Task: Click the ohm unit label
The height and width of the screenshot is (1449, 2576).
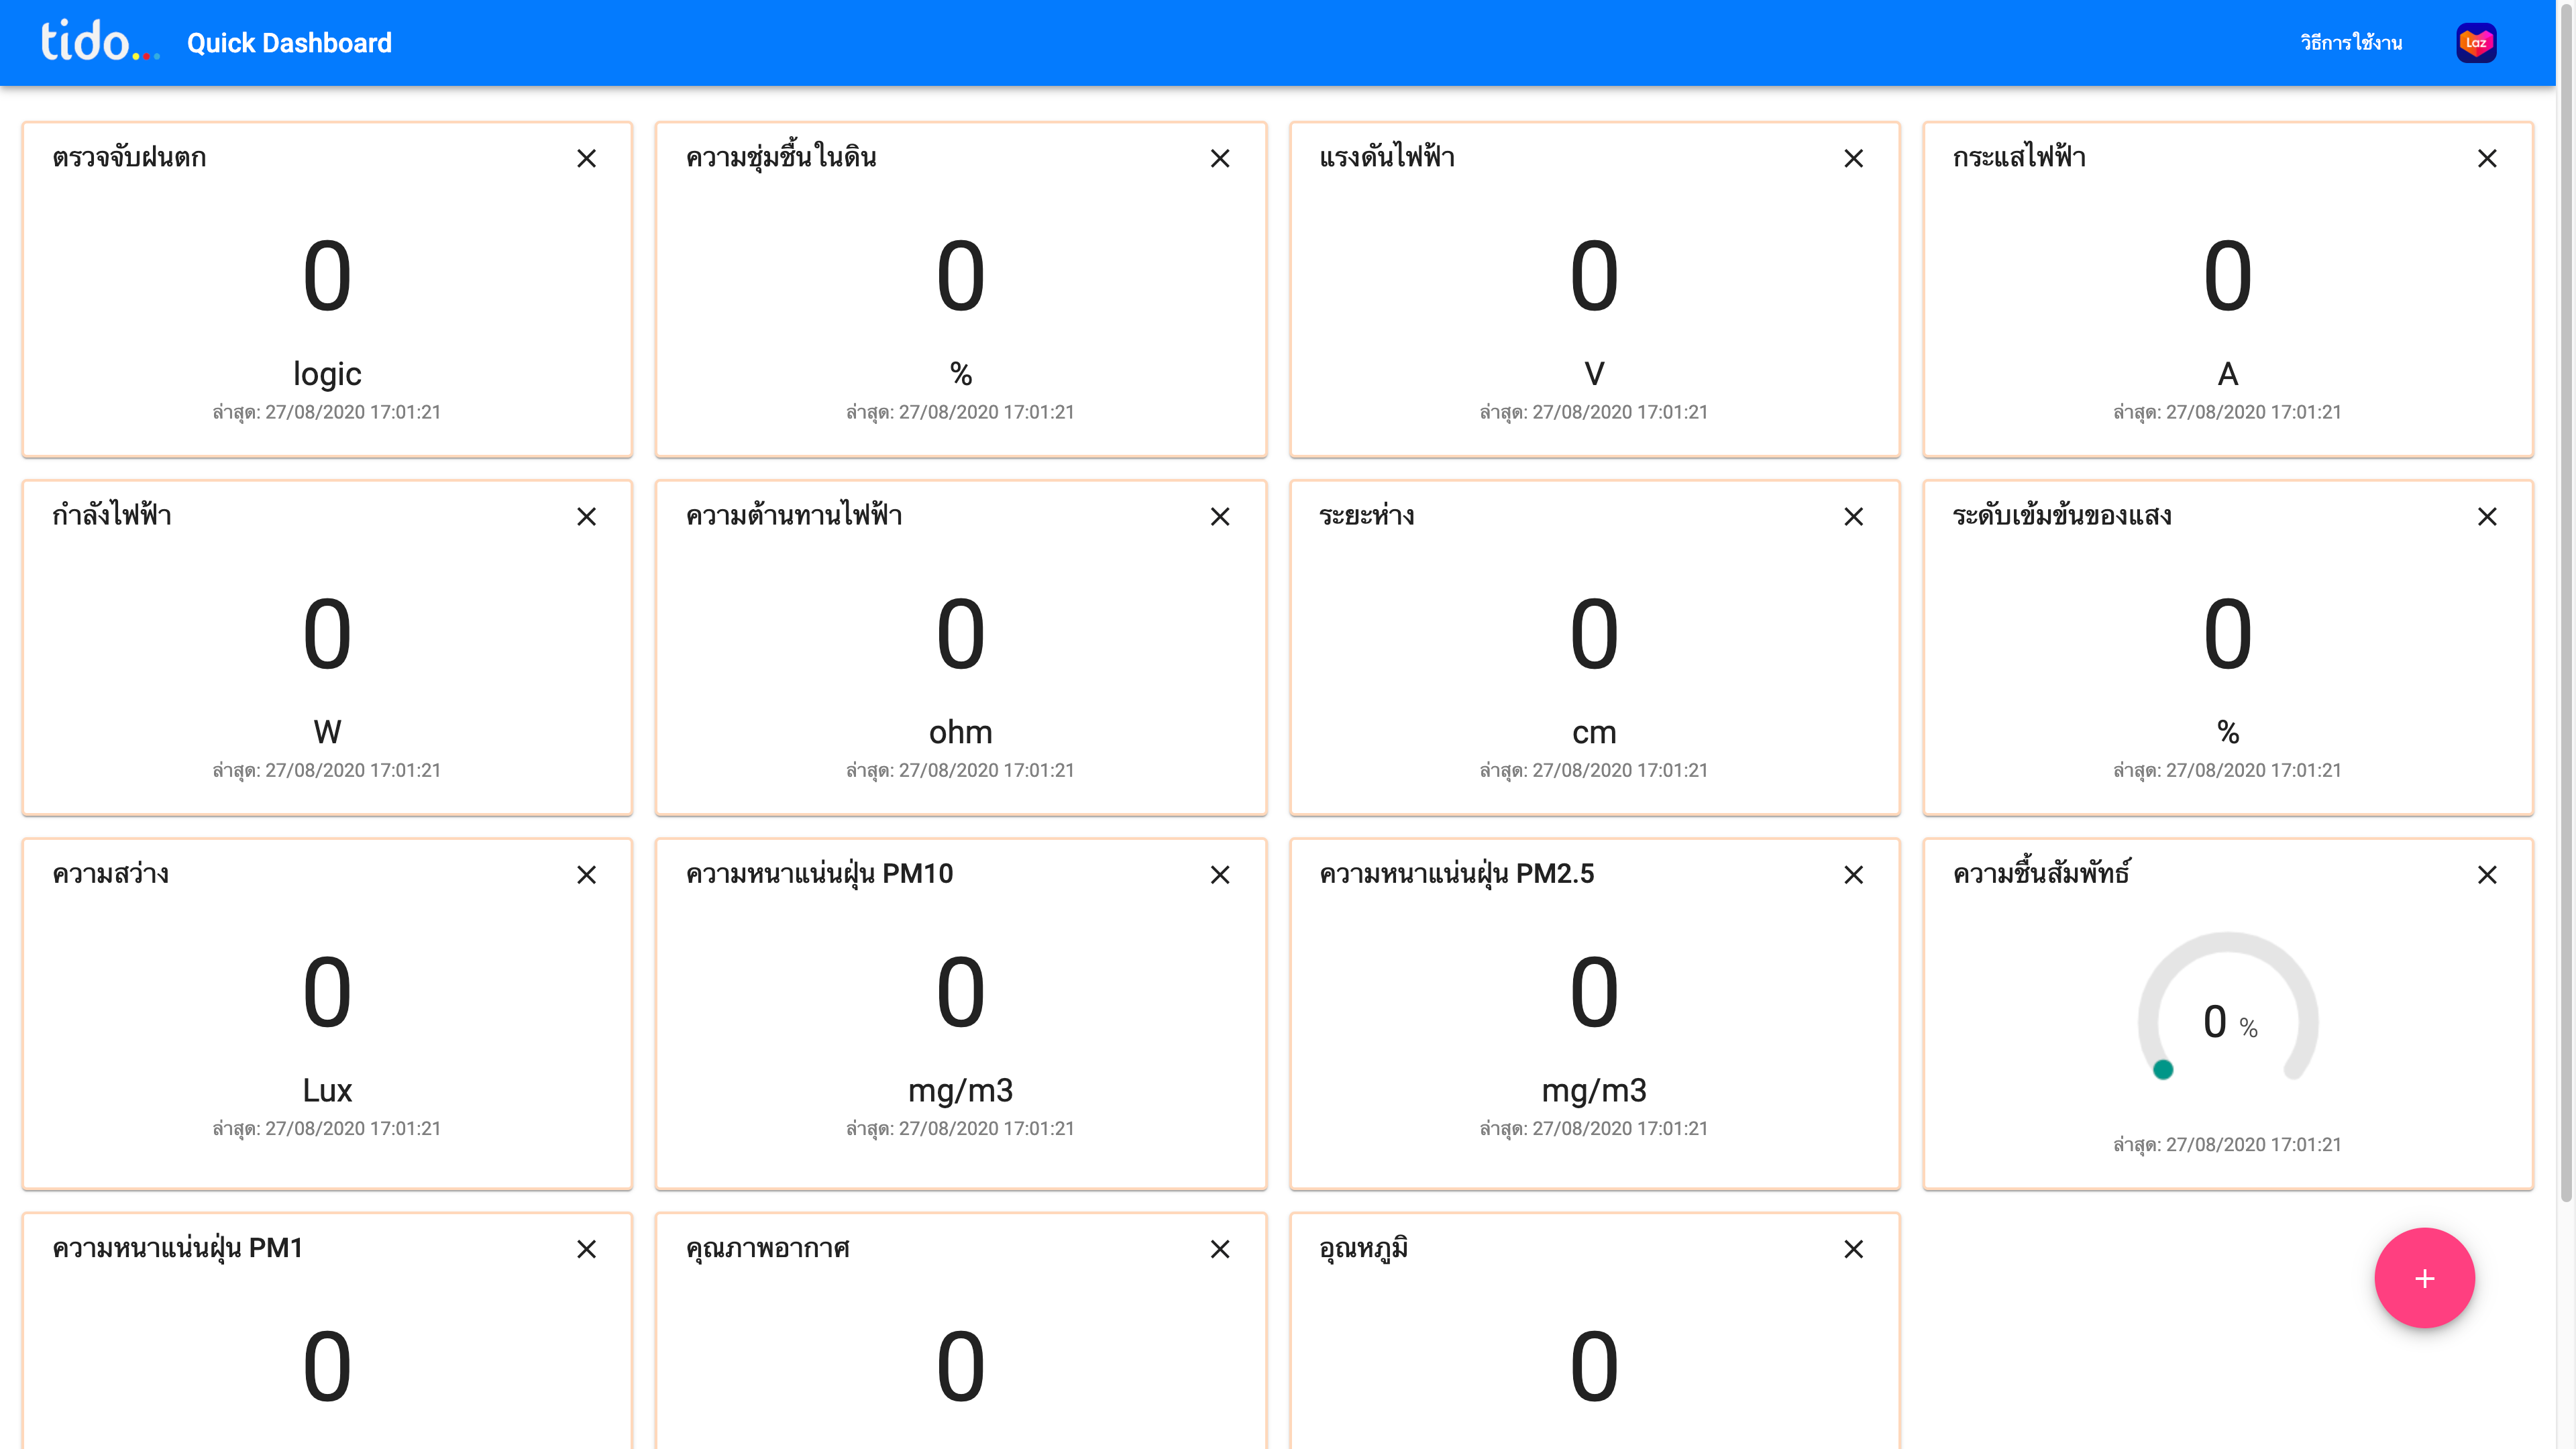Action: 960,732
